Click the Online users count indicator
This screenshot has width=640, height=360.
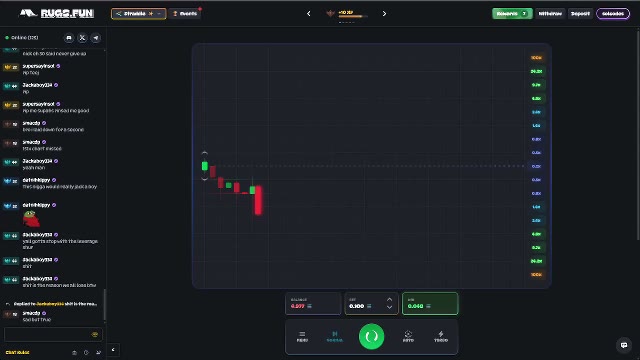pyautogui.click(x=22, y=38)
